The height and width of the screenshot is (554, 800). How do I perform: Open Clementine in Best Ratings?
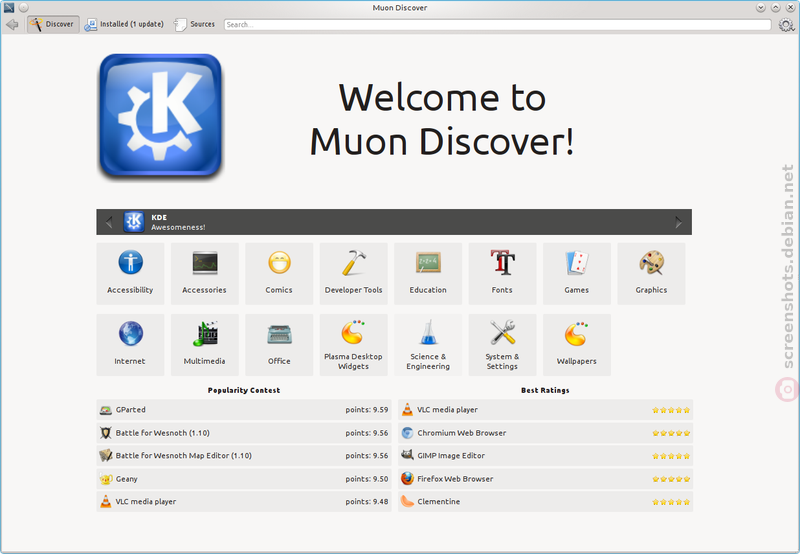pos(545,501)
